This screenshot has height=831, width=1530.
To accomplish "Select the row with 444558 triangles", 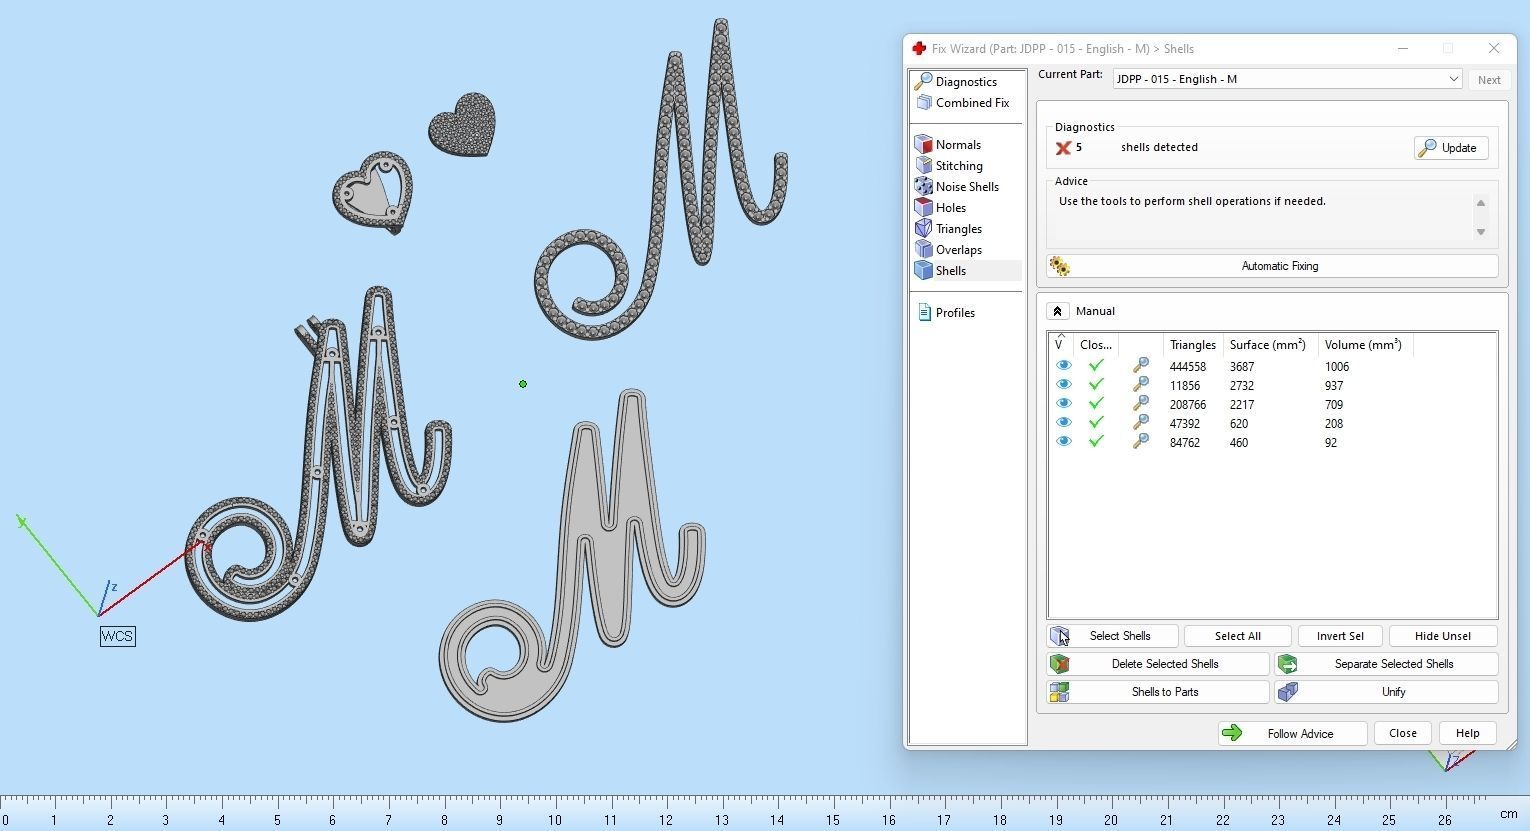I will 1272,366.
